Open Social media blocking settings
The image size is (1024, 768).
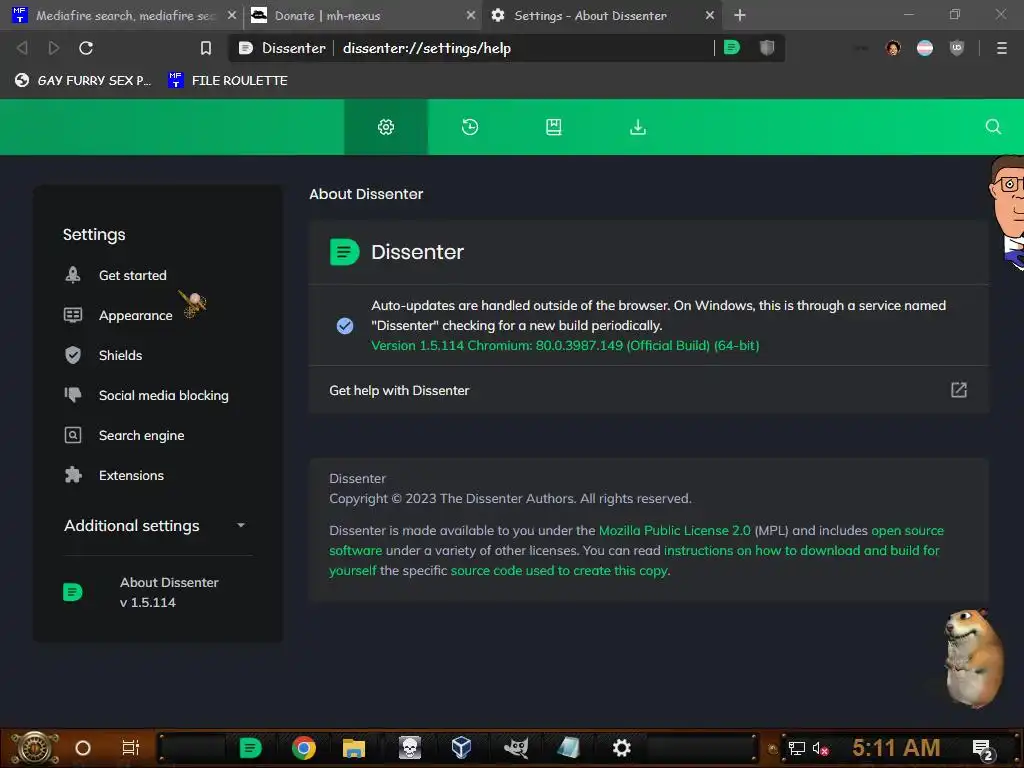(x=163, y=395)
